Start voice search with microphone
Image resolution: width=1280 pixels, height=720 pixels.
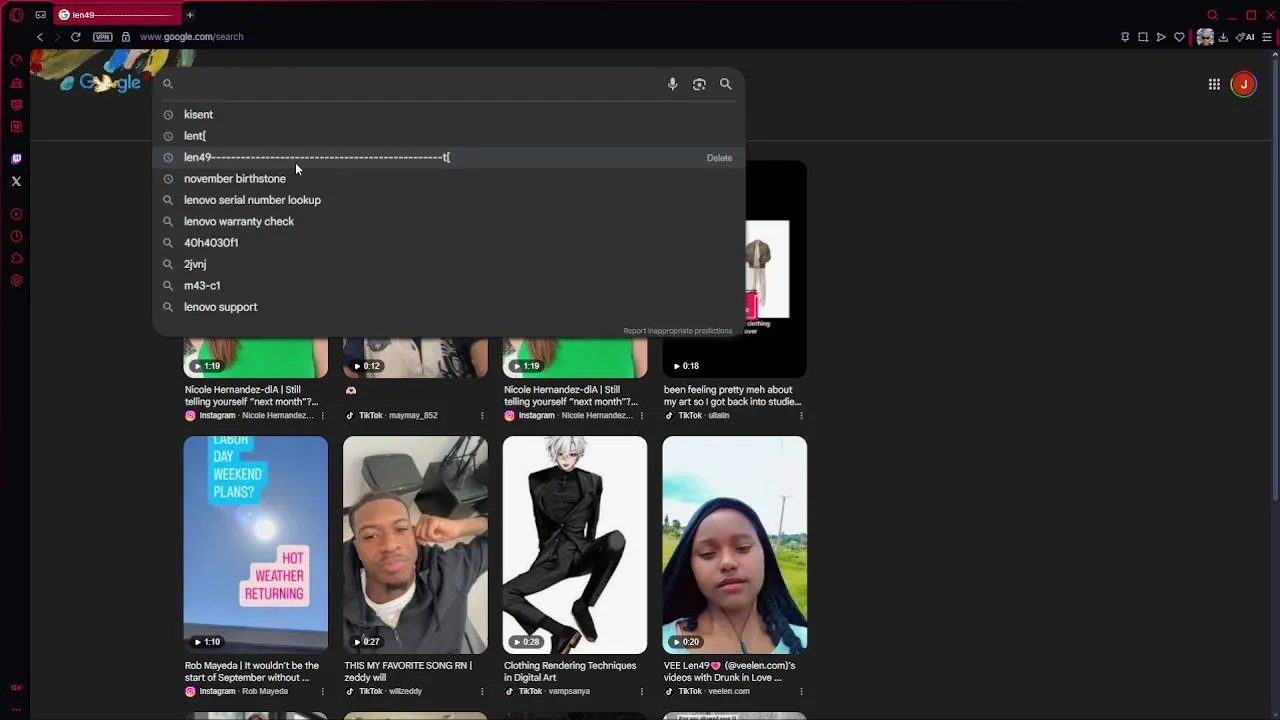pyautogui.click(x=673, y=84)
